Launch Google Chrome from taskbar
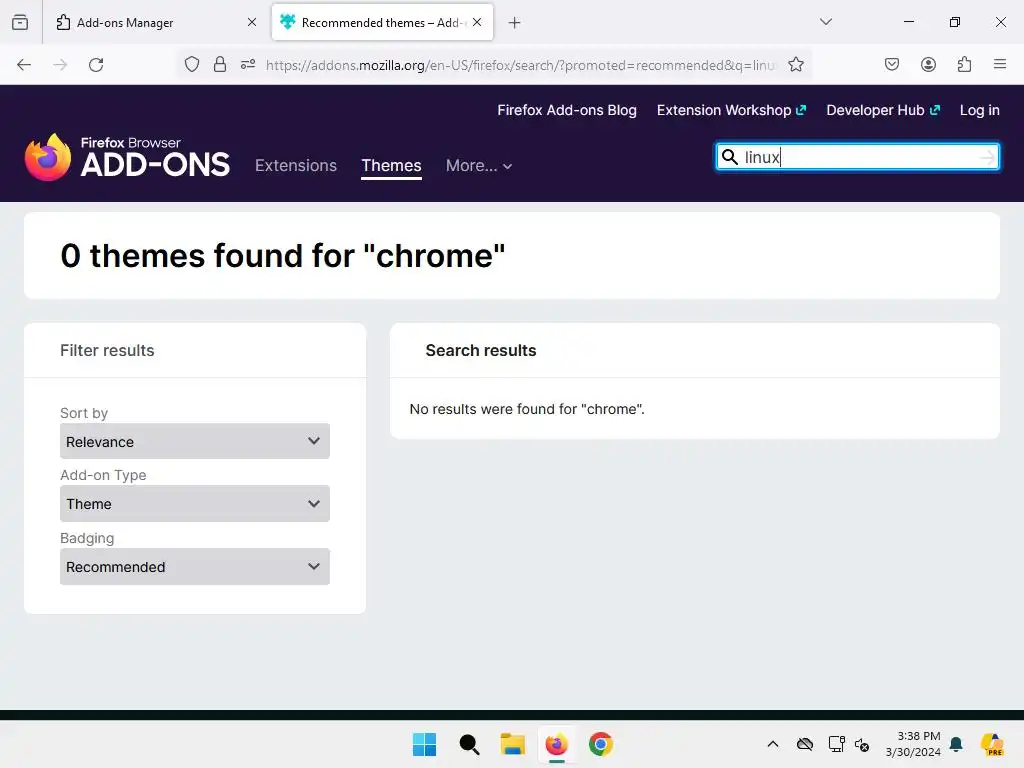Viewport: 1024px width, 768px height. [601, 744]
